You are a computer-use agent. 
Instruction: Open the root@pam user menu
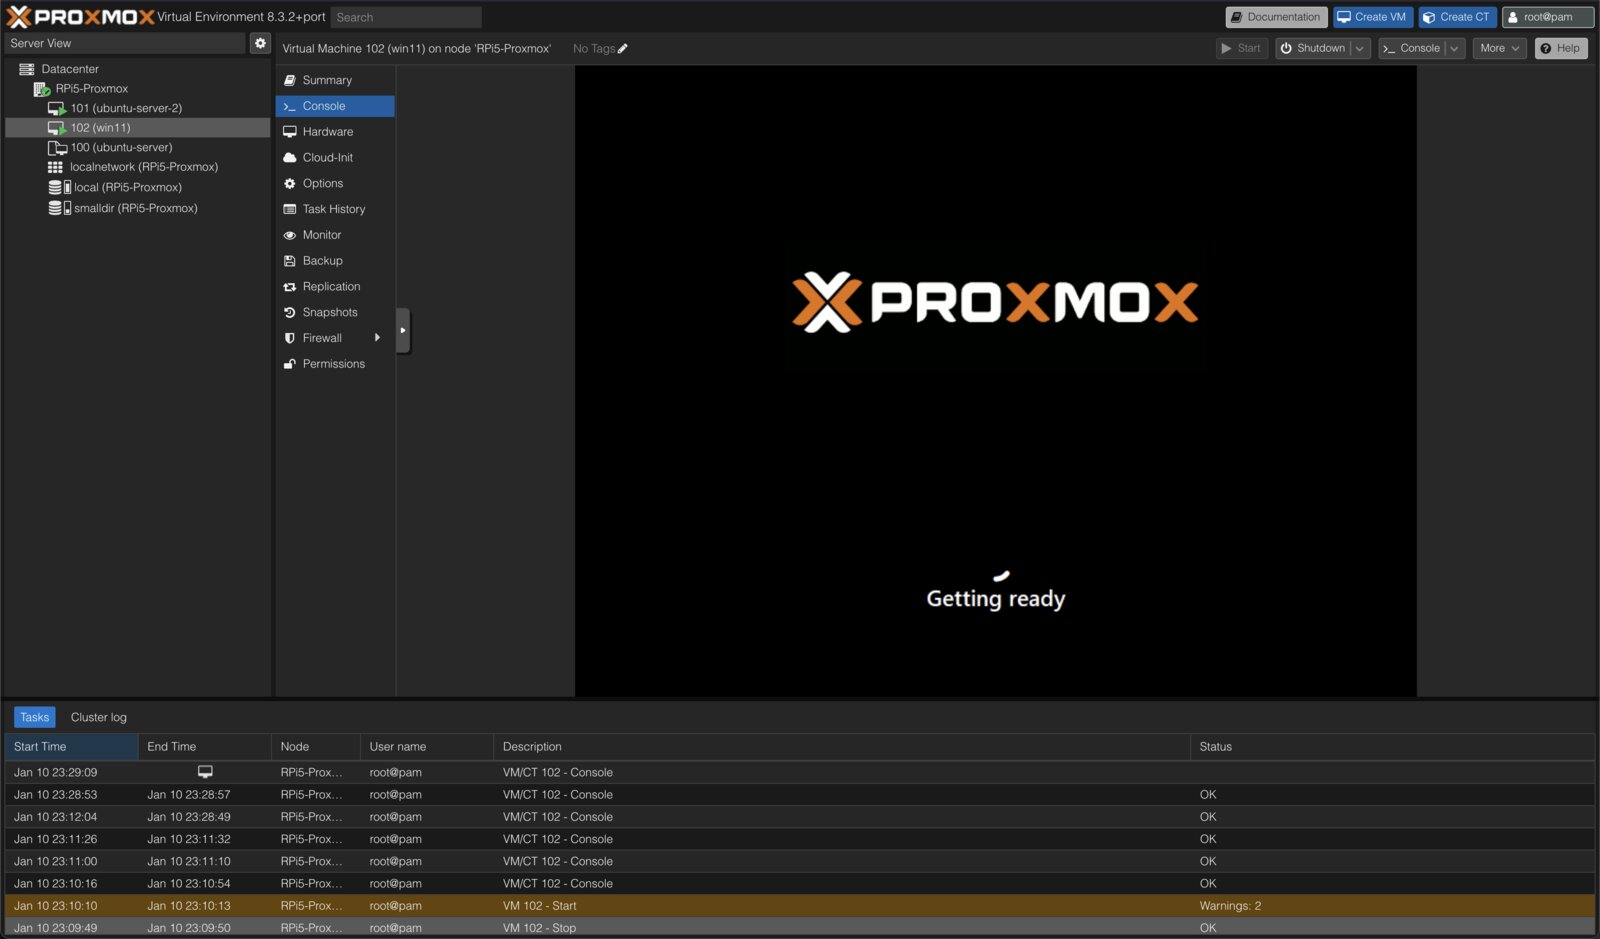click(1547, 17)
